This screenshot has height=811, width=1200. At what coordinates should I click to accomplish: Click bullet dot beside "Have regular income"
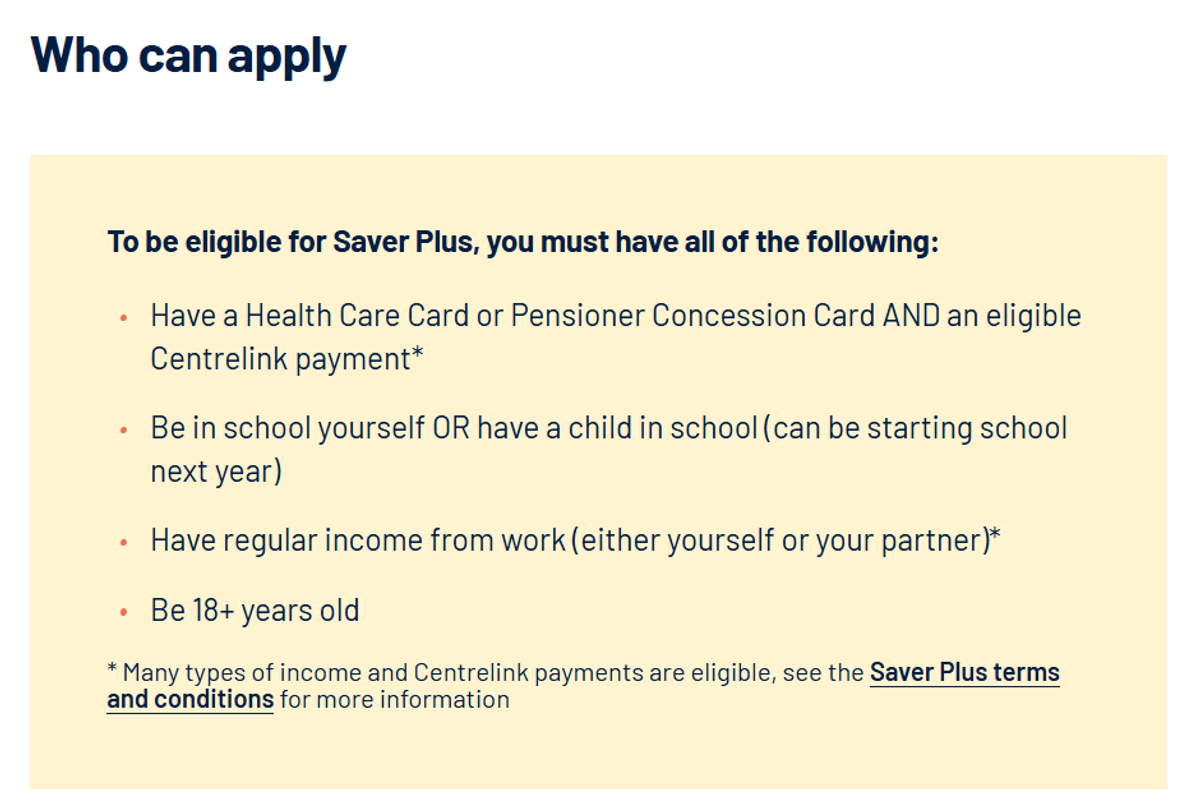124,542
